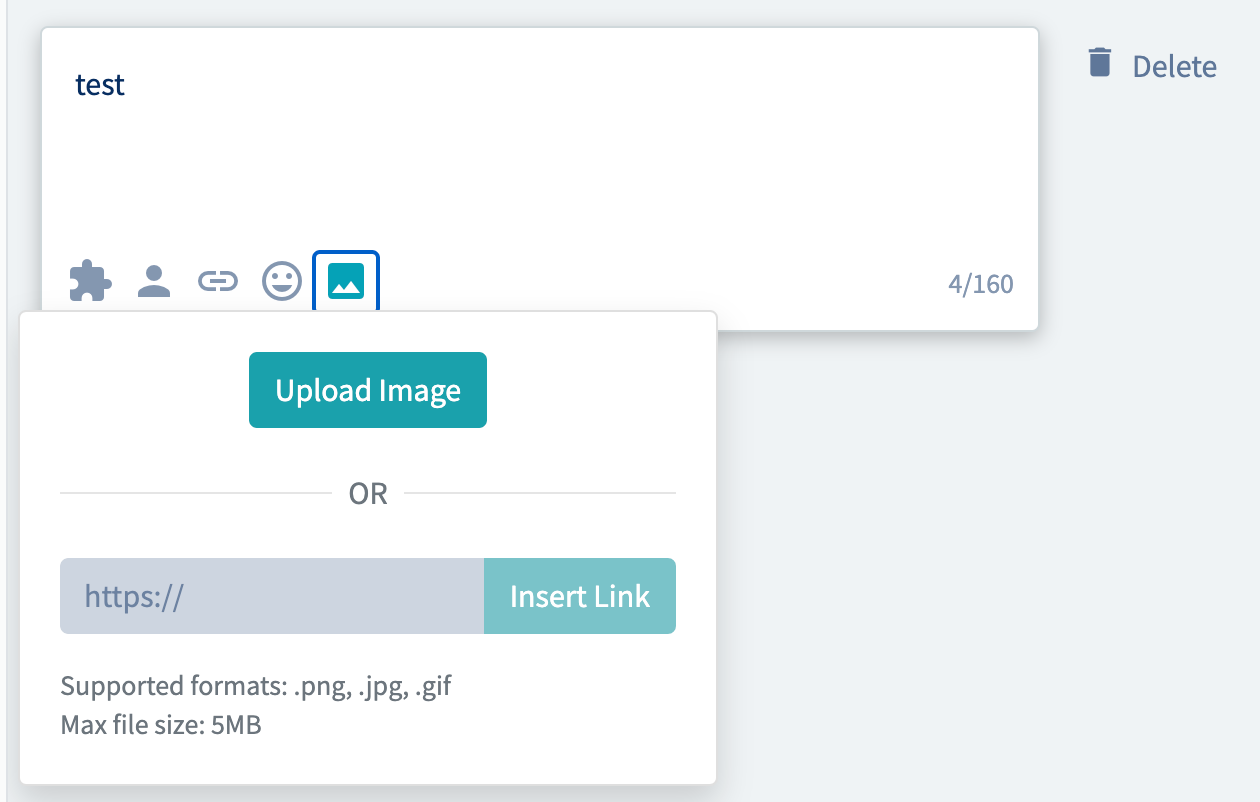Open the puzzle-piece integrations icon

point(90,281)
